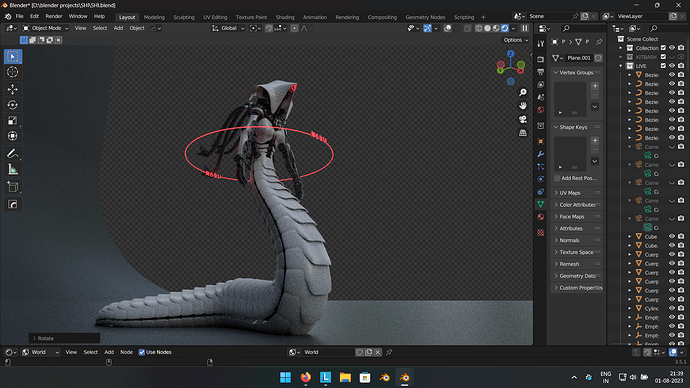The image size is (690, 388).
Task: Open the World properties tab
Action: [x=540, y=110]
